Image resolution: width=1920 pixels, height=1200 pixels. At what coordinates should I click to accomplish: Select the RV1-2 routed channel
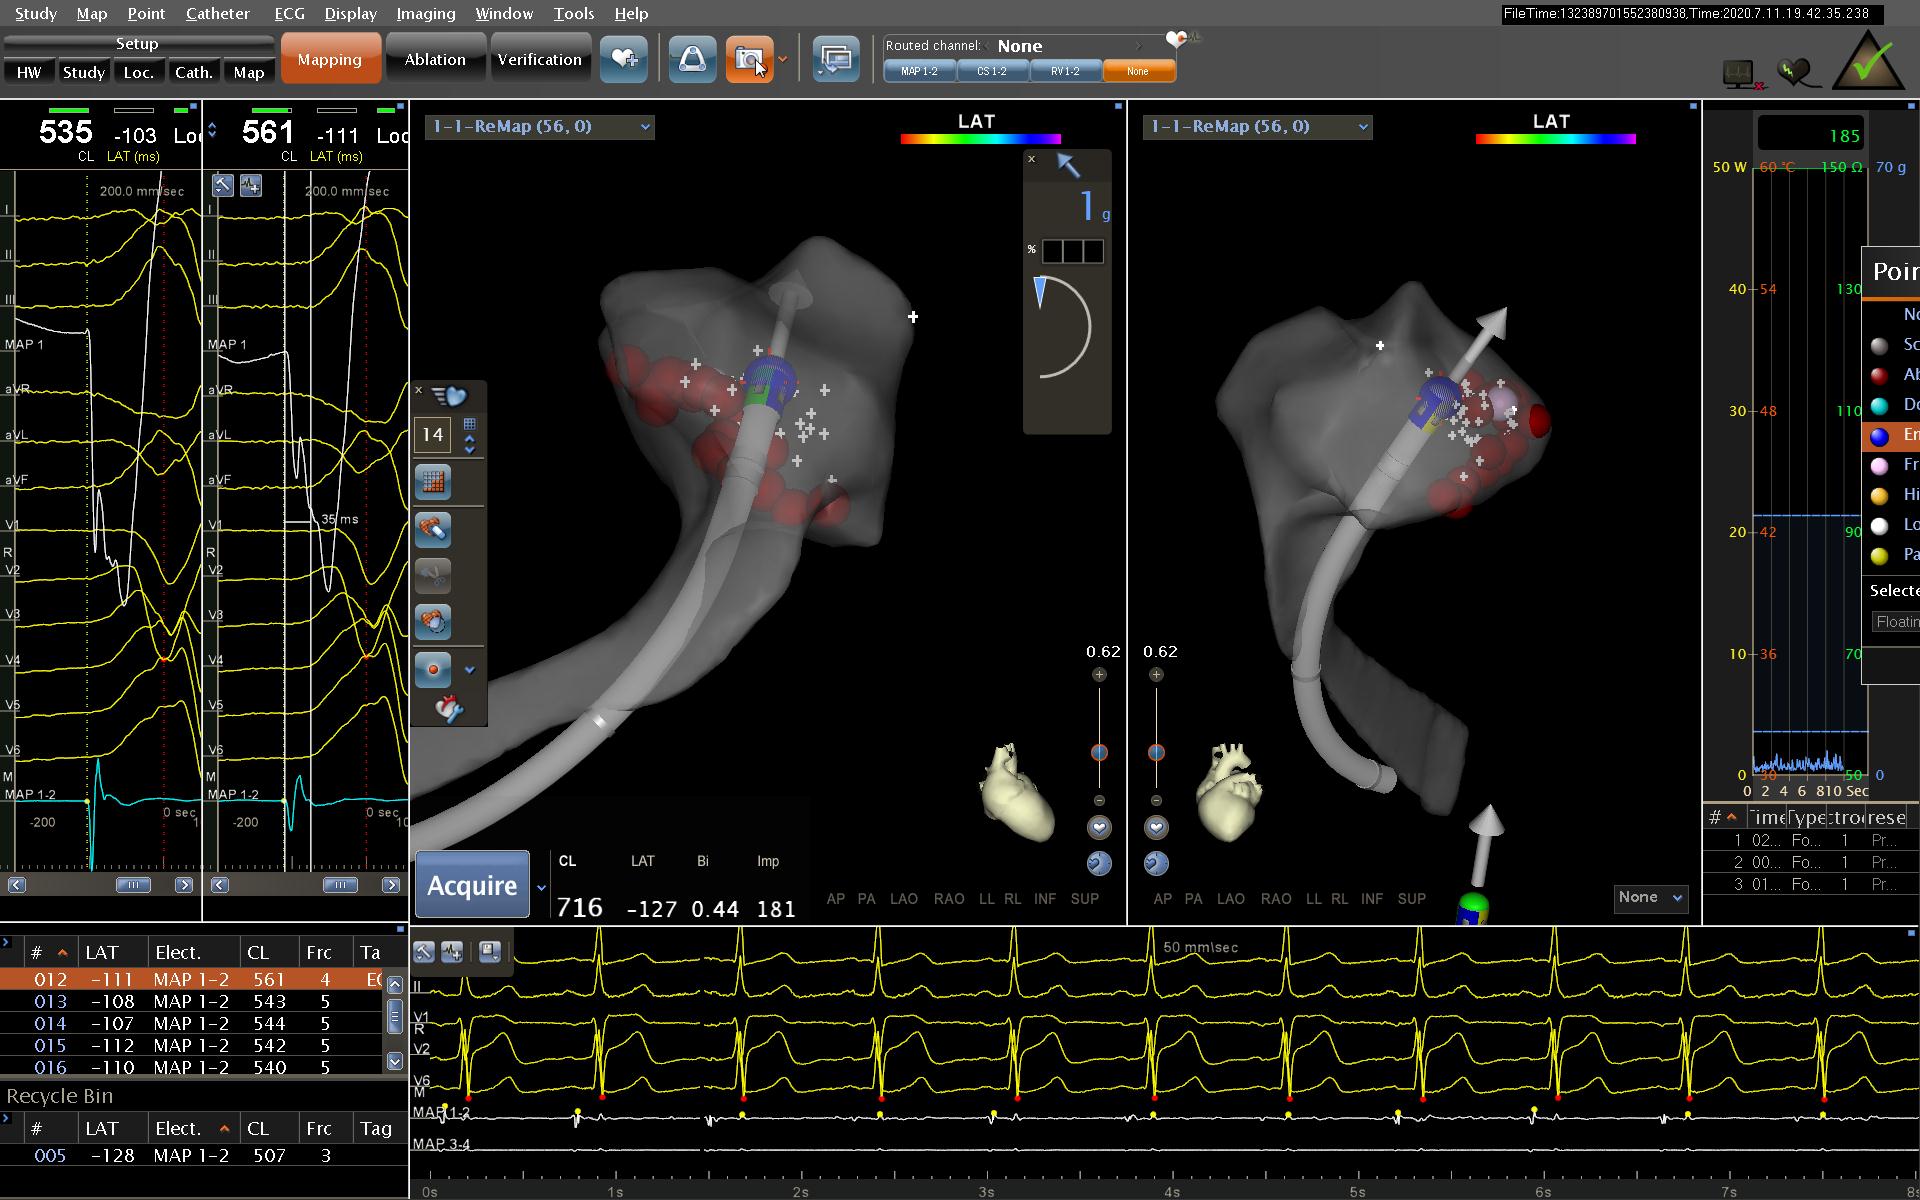(x=1065, y=72)
